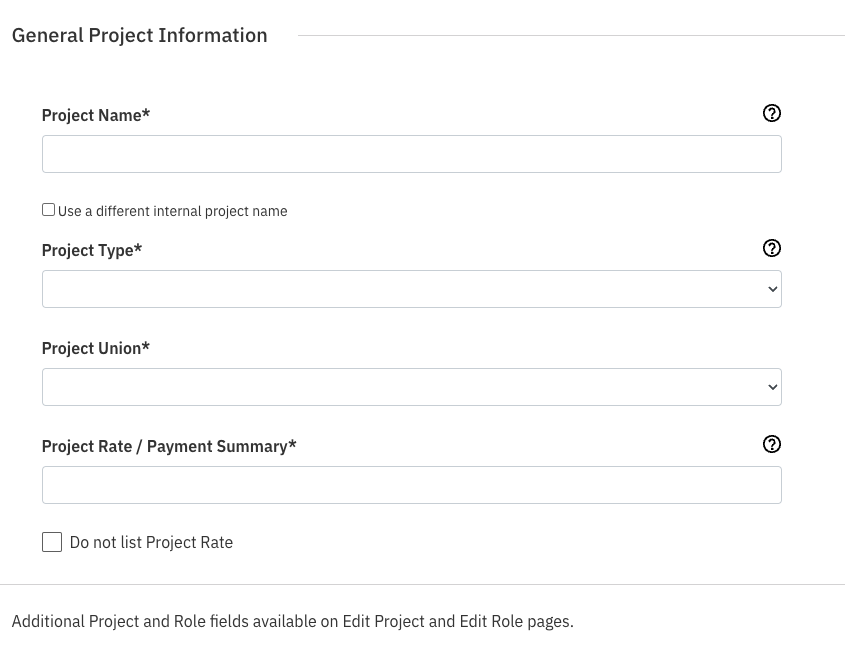Click the chevron arrow in Project Union field
845x655 pixels.
tap(772, 387)
